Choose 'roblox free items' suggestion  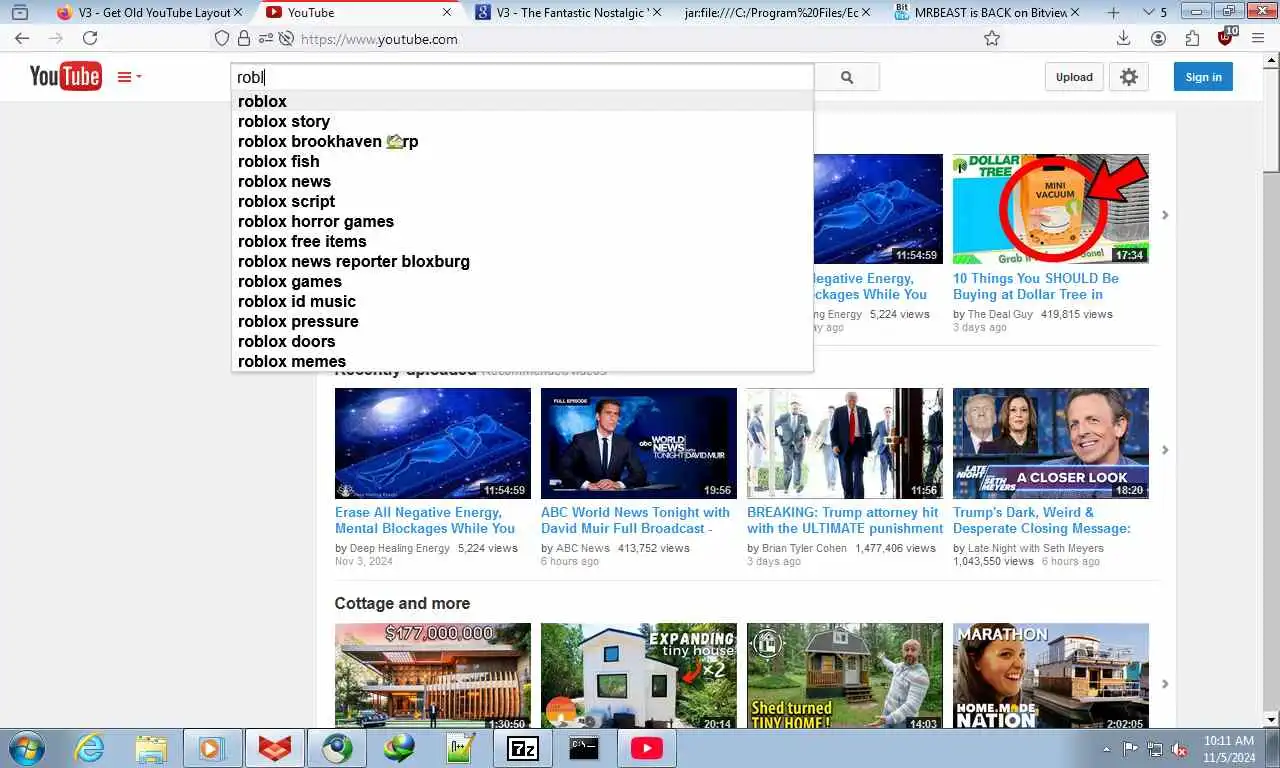tap(522, 241)
